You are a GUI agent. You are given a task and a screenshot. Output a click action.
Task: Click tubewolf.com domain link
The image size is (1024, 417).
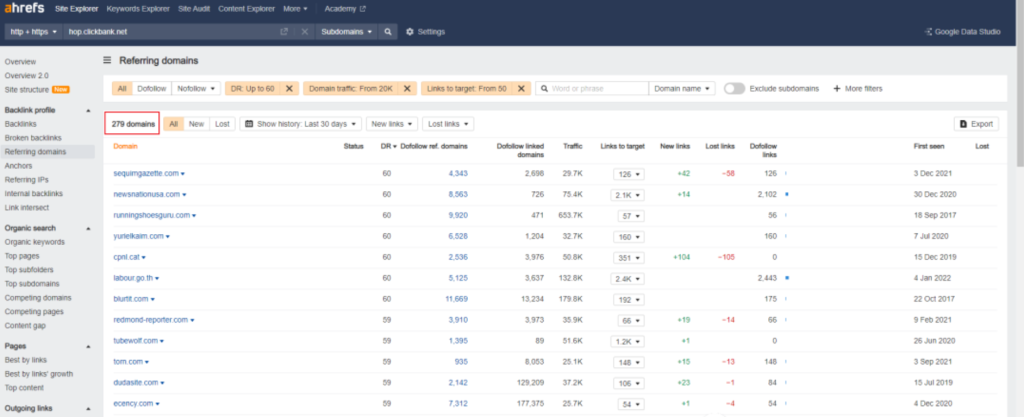(x=135, y=341)
